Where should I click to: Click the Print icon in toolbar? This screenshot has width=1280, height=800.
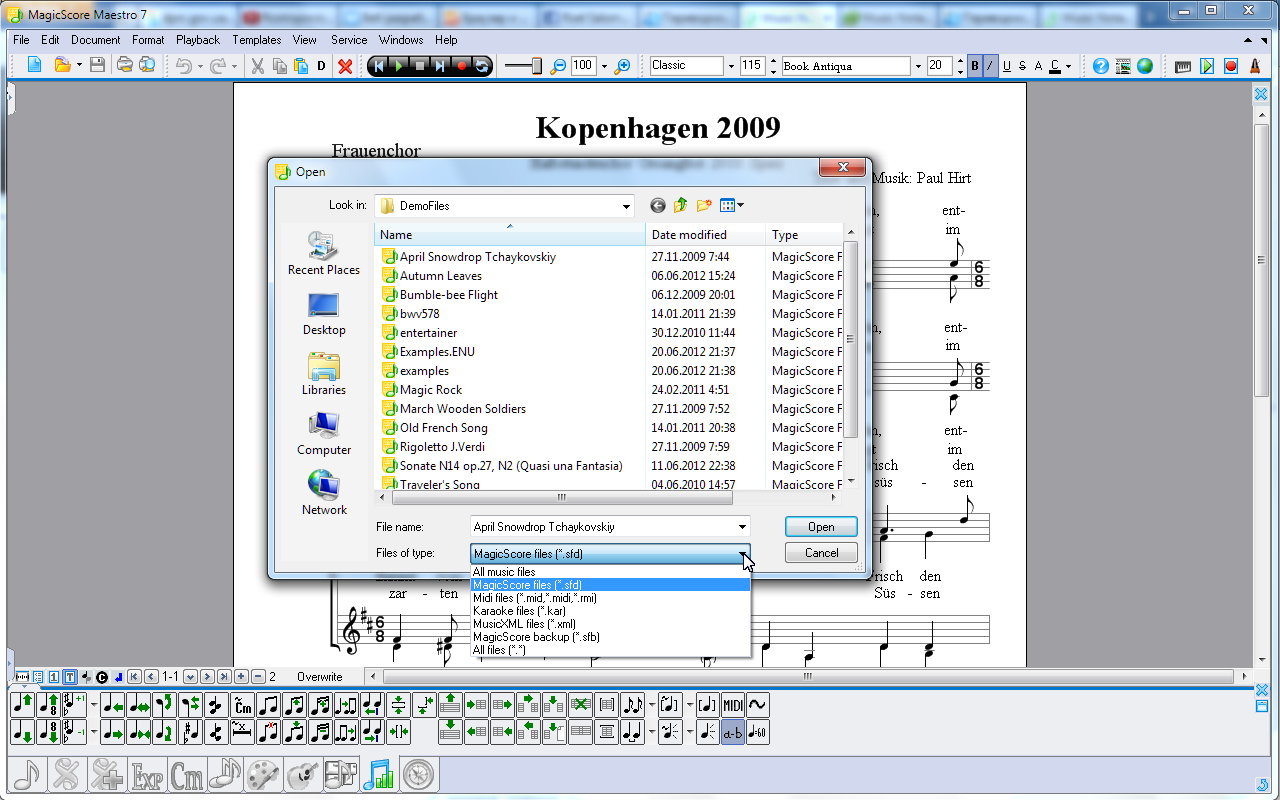[x=125, y=66]
